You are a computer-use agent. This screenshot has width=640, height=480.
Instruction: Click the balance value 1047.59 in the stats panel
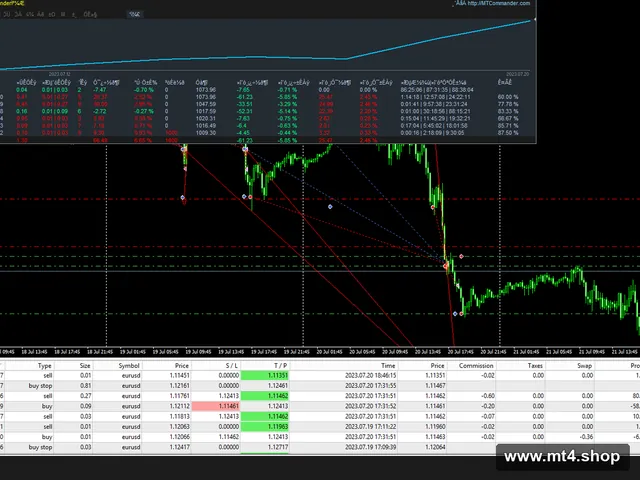(206, 104)
